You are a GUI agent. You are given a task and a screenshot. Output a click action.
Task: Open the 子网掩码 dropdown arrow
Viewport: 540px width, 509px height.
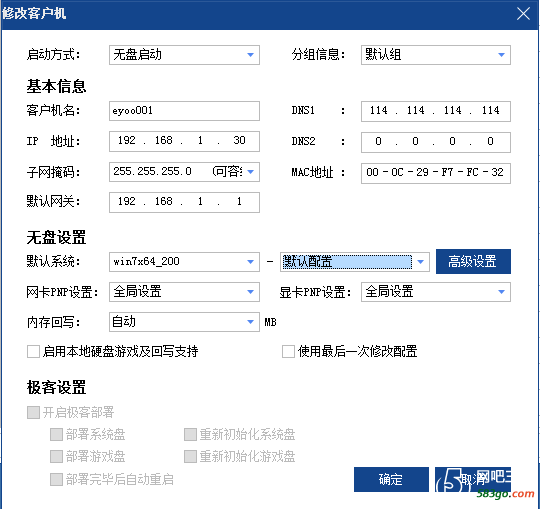click(x=251, y=172)
